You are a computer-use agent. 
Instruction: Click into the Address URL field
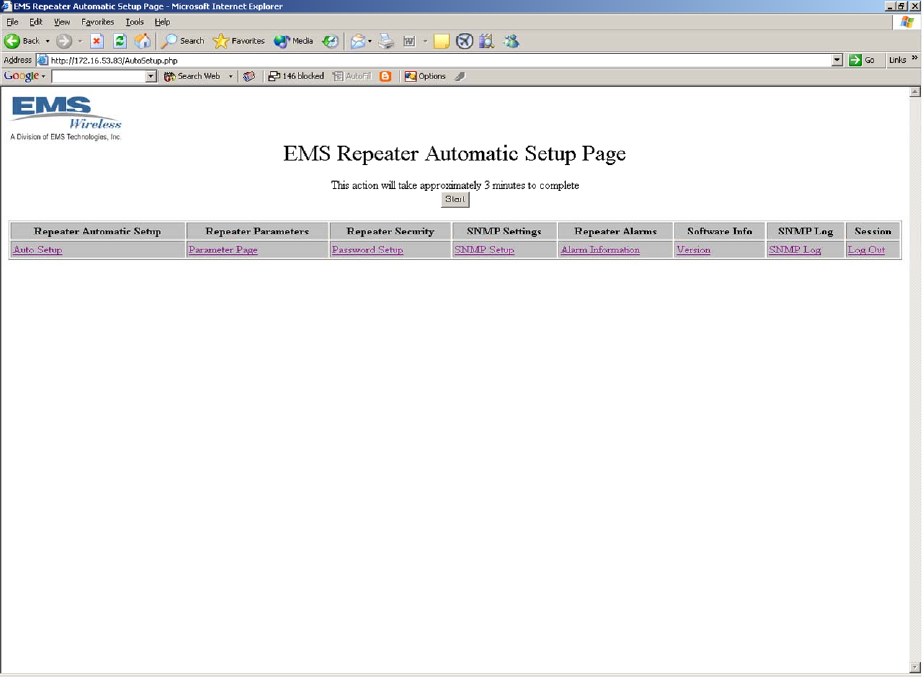coord(440,60)
